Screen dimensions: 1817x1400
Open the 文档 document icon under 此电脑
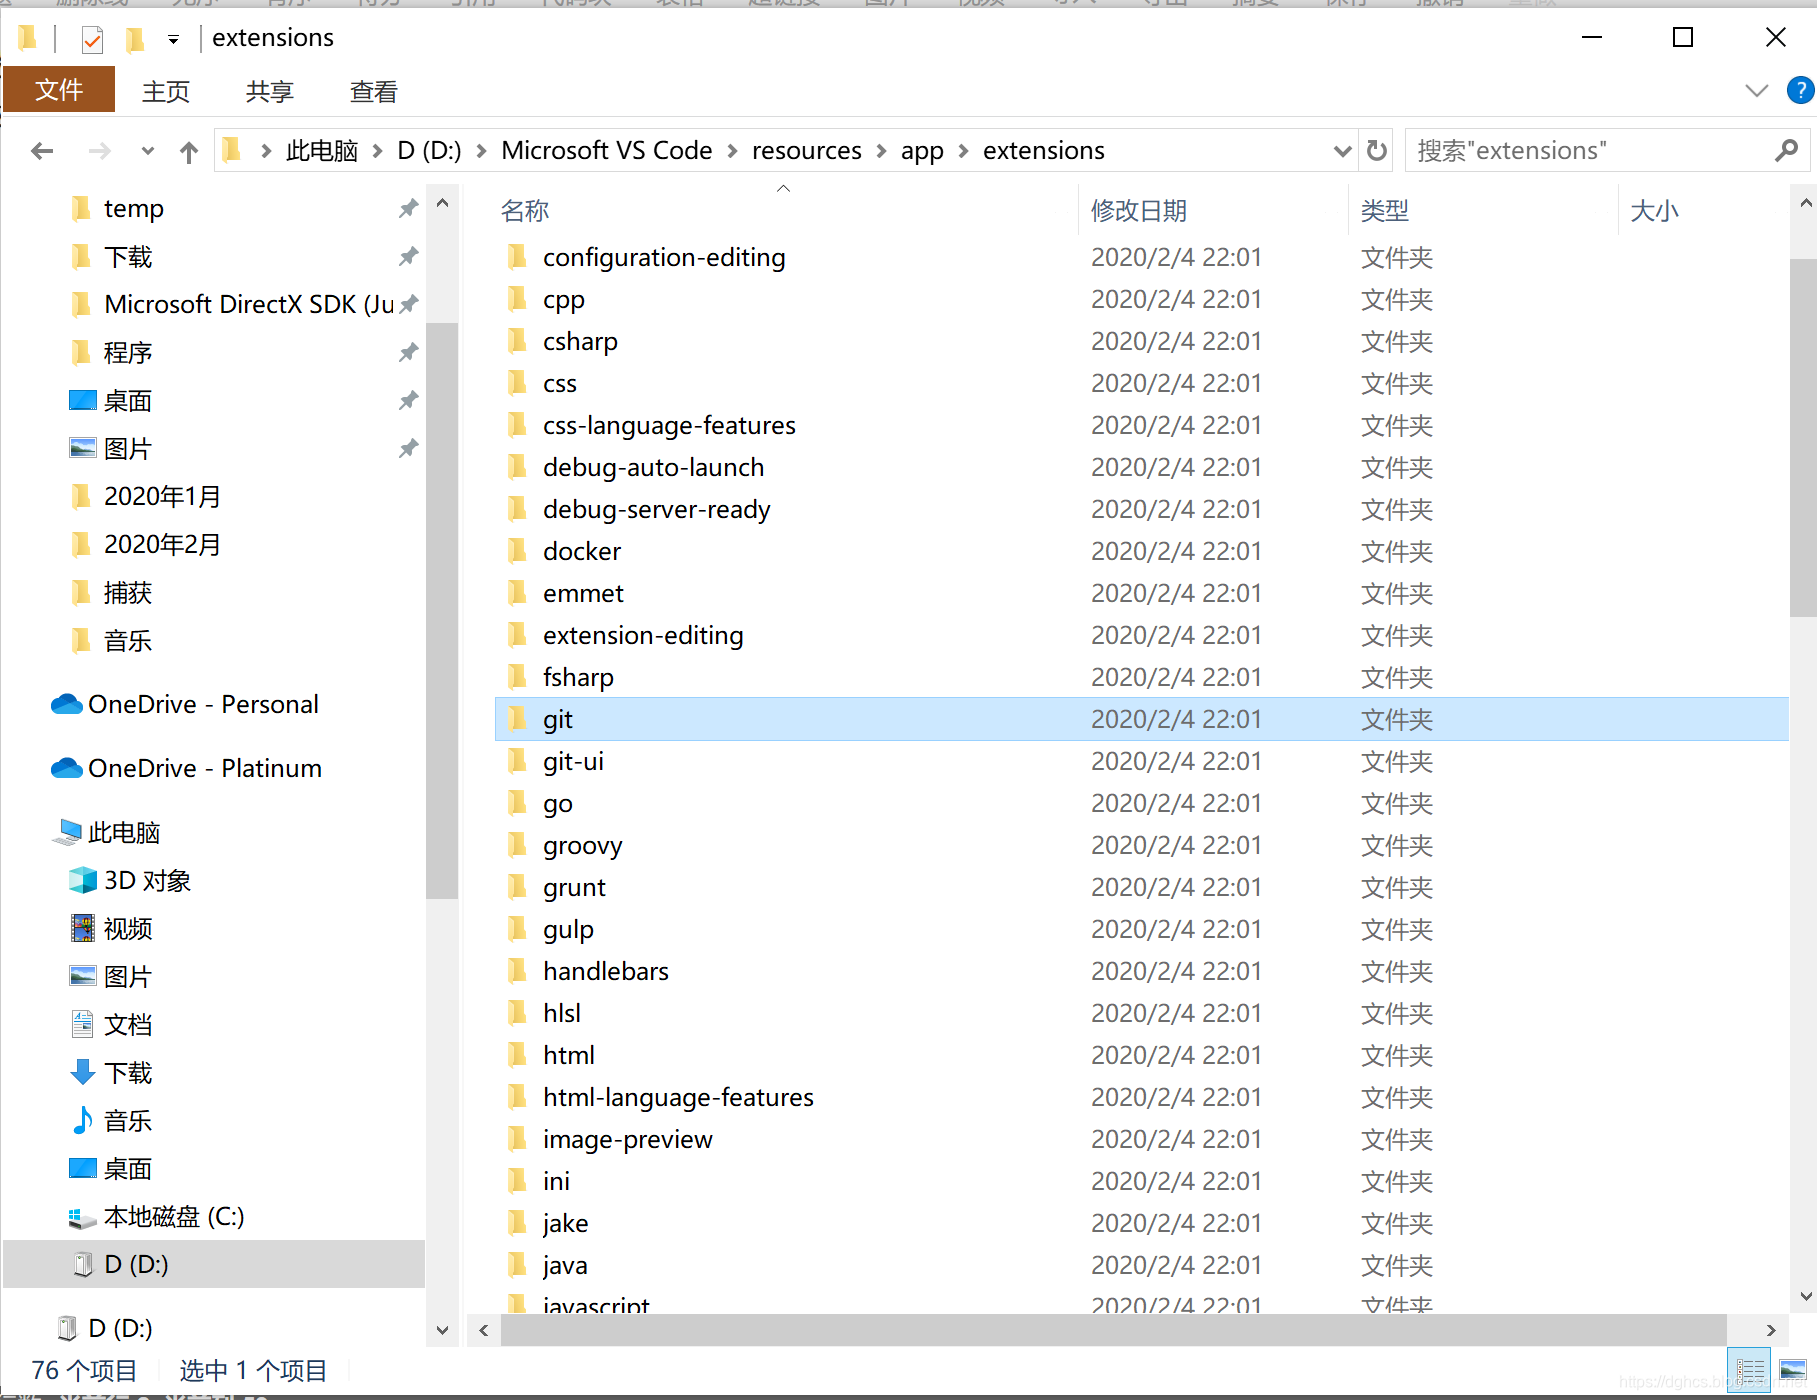click(x=82, y=1024)
